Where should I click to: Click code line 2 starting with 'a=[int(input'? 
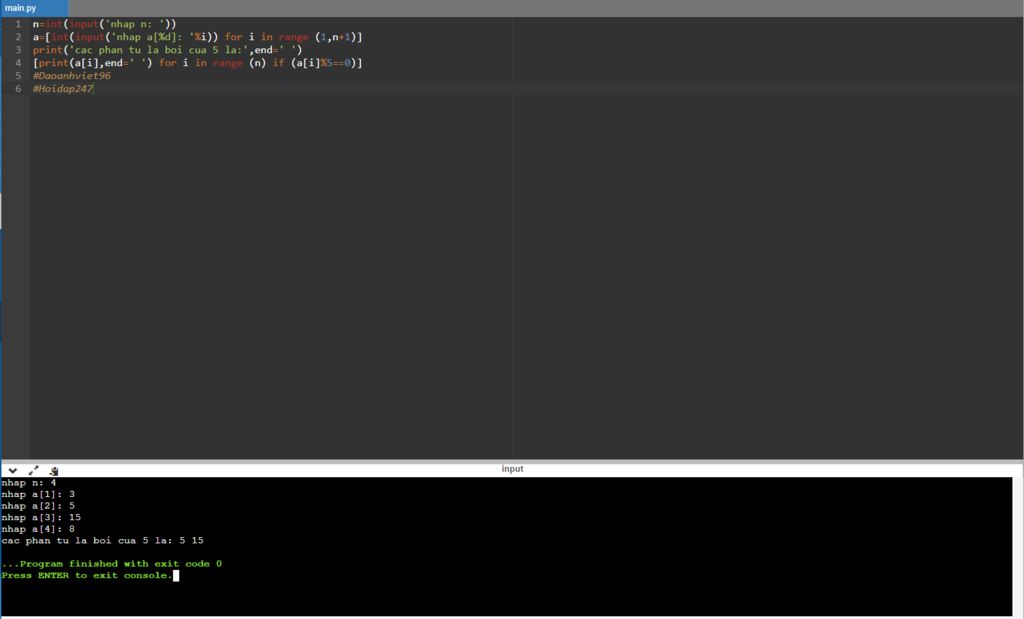coord(197,37)
